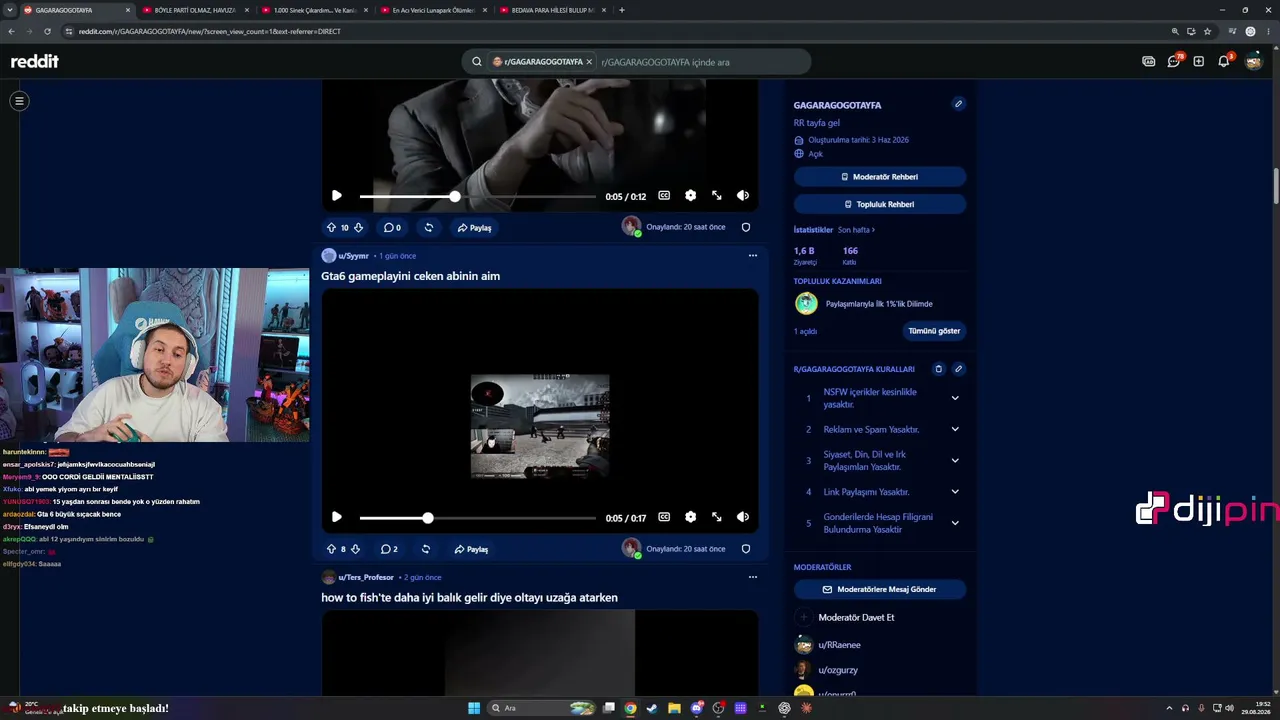The image size is (1280, 720).
Task: Open settings gear on the top video
Action: (690, 195)
